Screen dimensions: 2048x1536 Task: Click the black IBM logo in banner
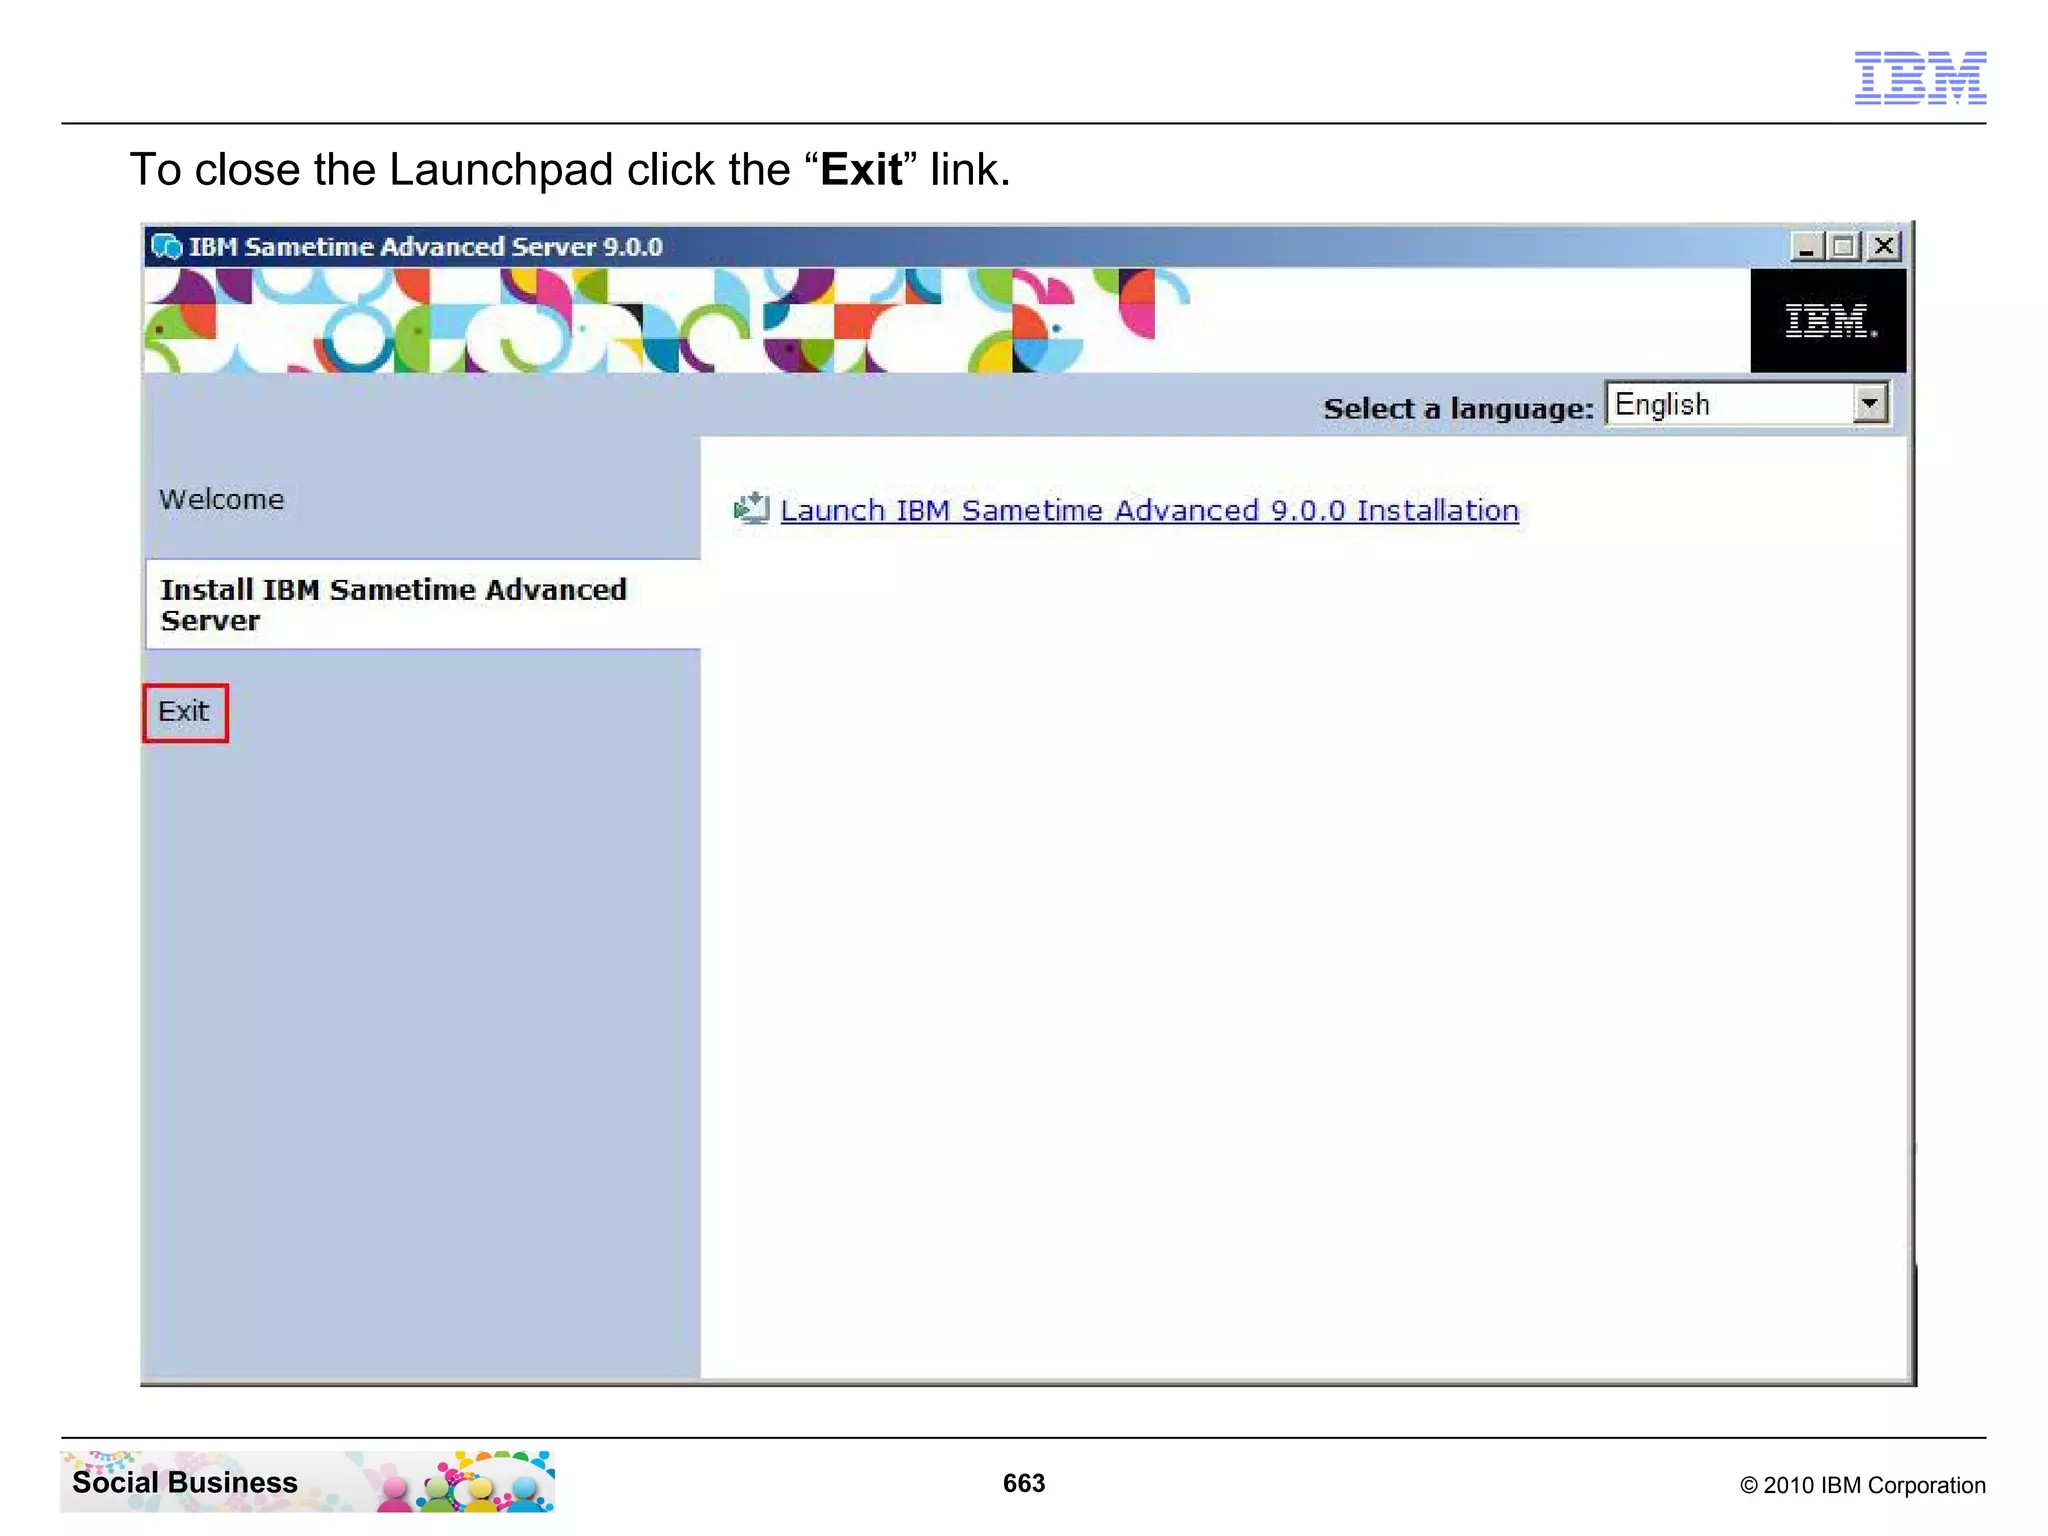[1828, 321]
